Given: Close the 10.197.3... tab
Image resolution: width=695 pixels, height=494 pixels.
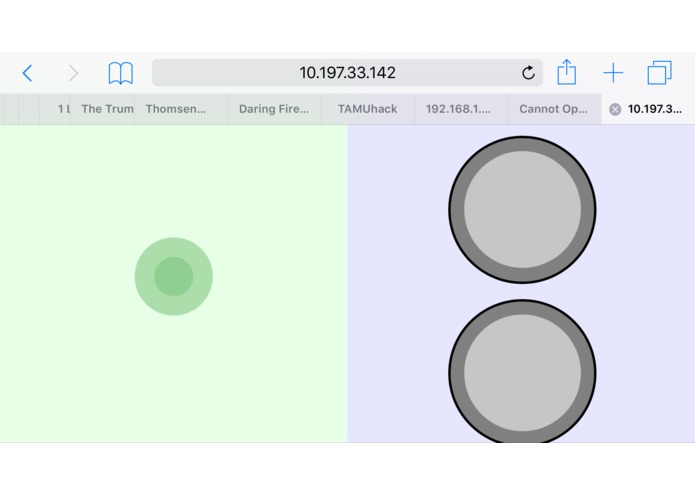Looking at the screenshot, I should [615, 109].
